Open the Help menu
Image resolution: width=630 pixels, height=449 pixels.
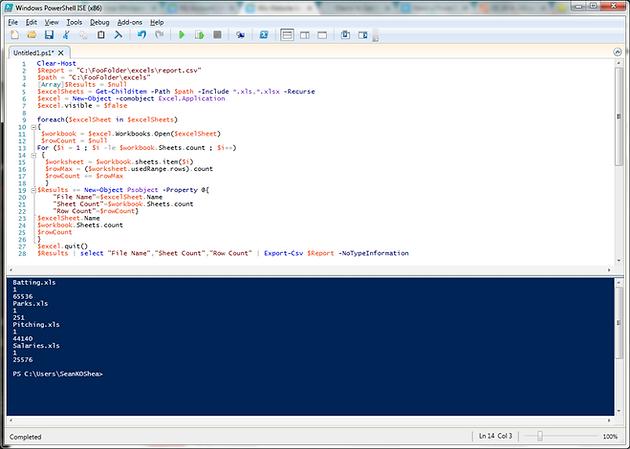pyautogui.click(x=157, y=22)
